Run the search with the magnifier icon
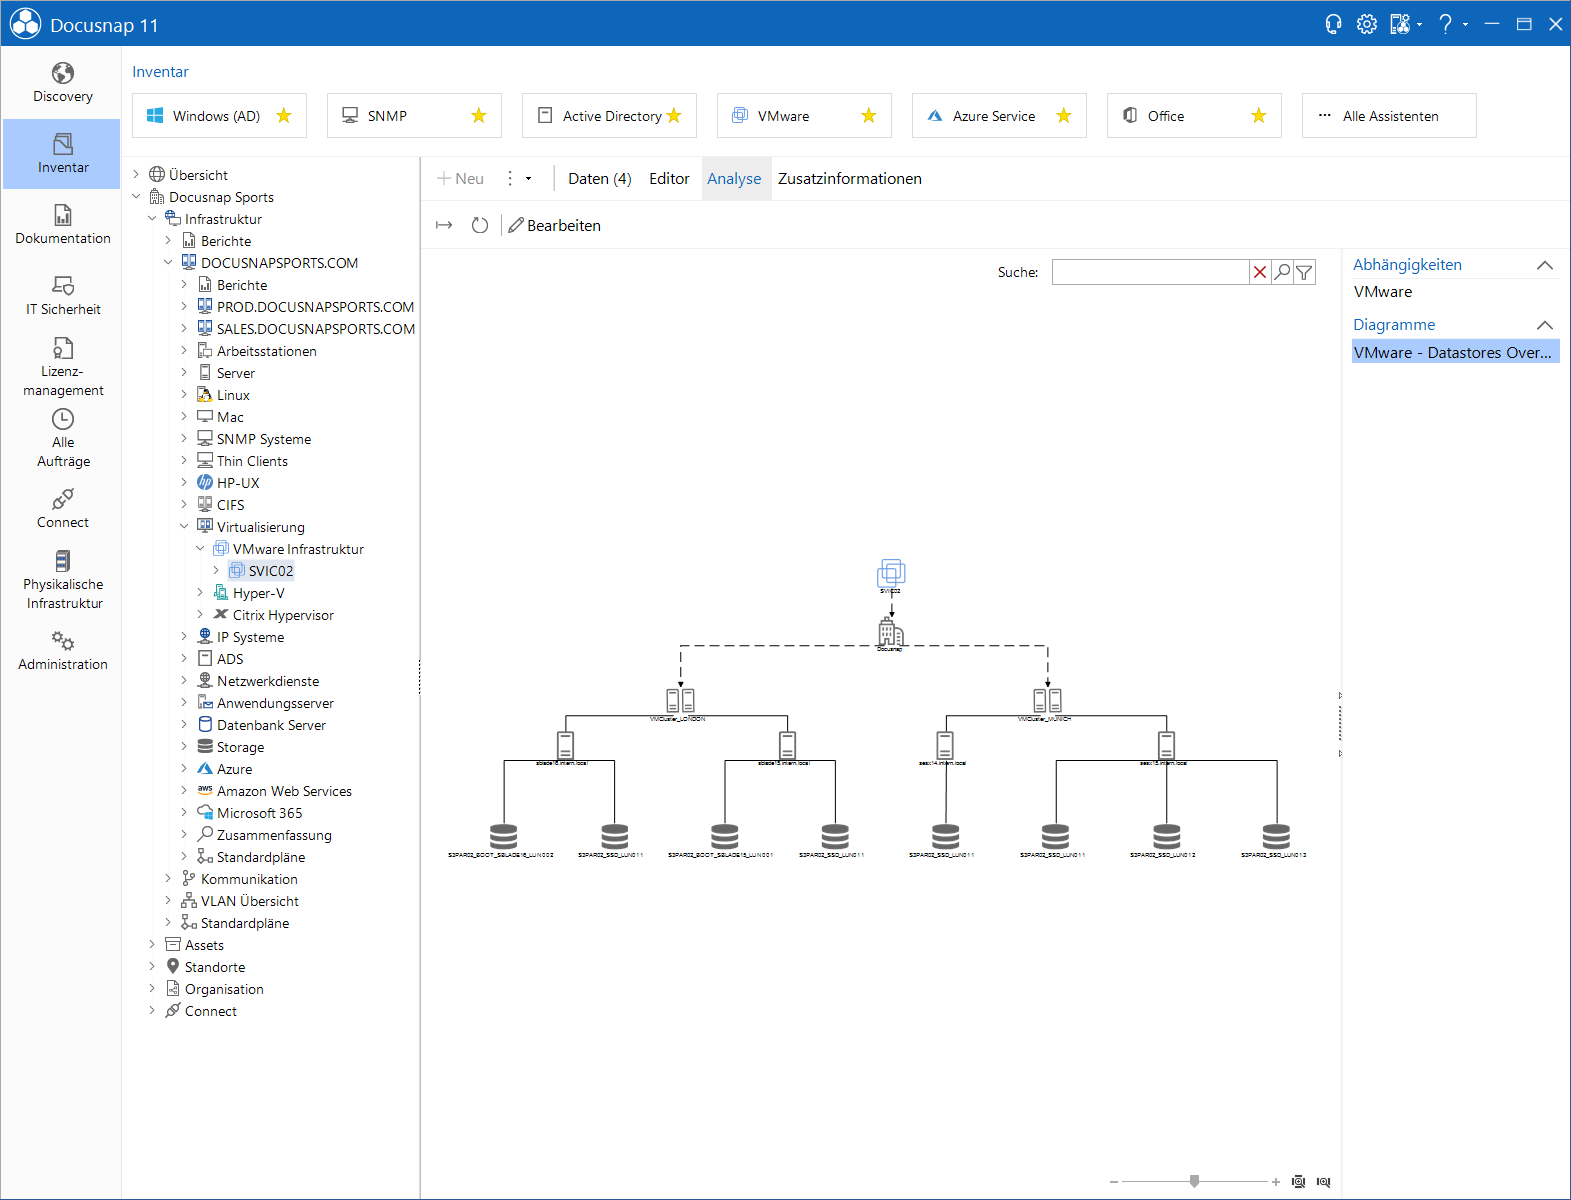The height and width of the screenshot is (1200, 1571). click(x=1282, y=272)
